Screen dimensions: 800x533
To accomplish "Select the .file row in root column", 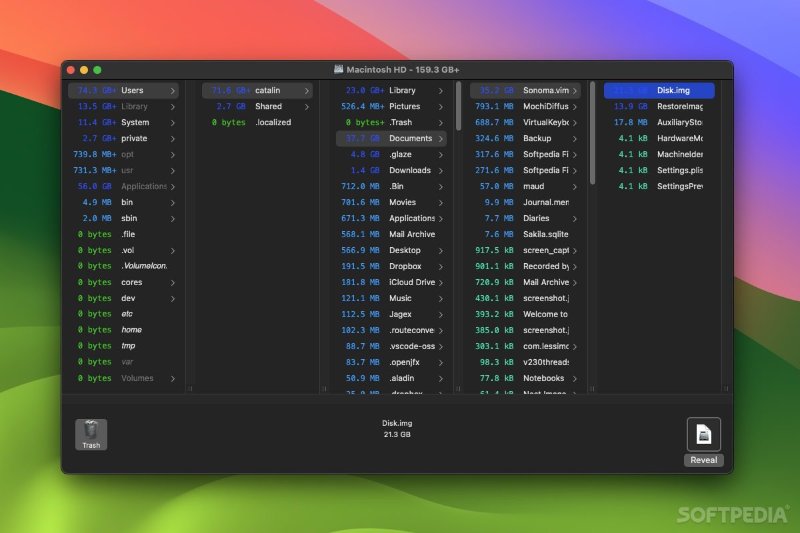I will (x=123, y=234).
